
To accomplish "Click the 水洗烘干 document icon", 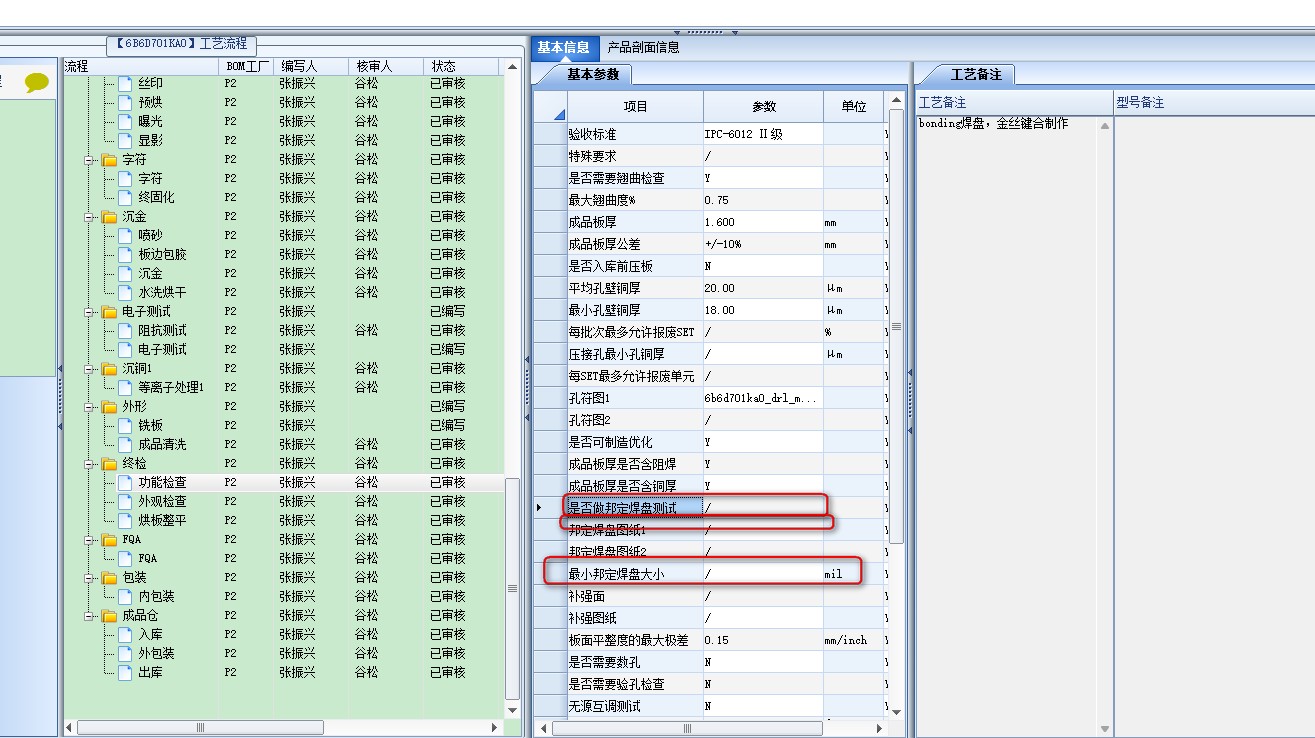I will click(125, 292).
